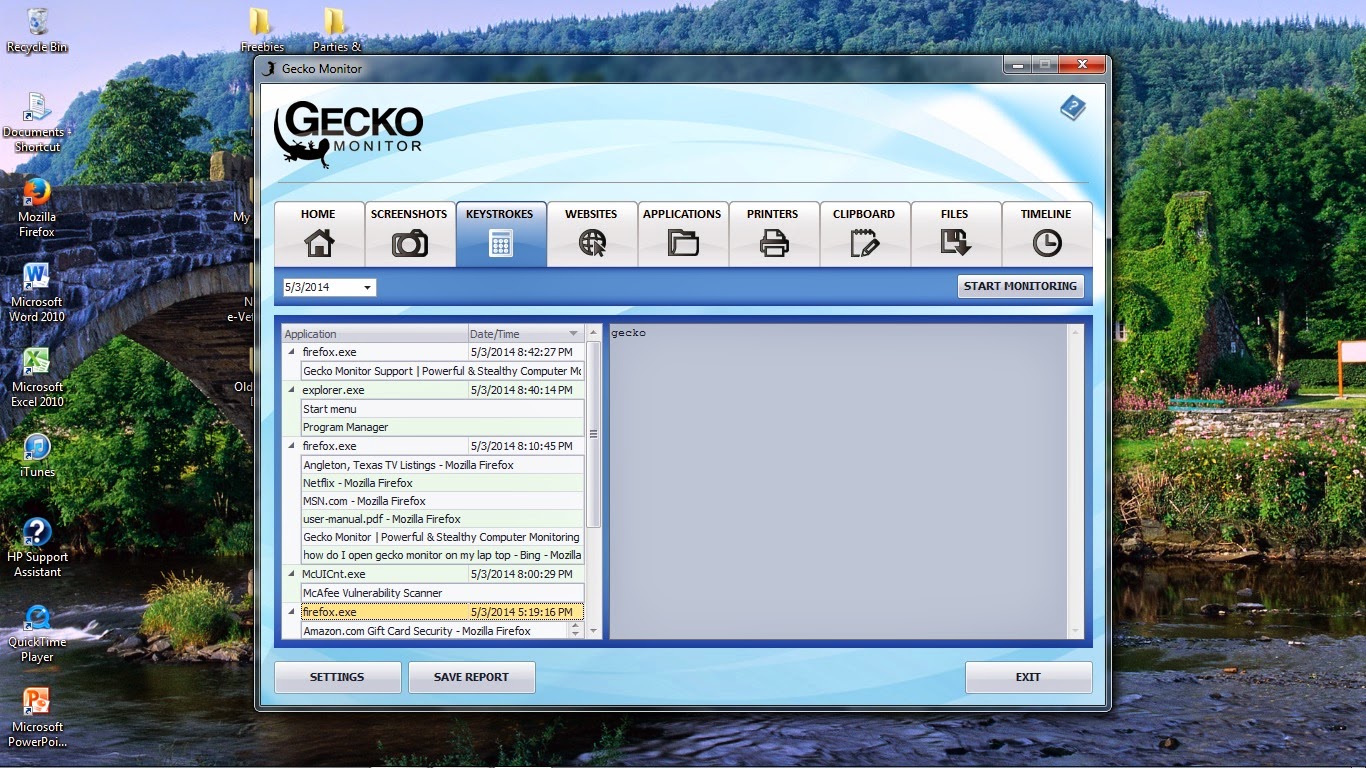Collapse the explorer.exe group
This screenshot has height=768, width=1366.
tap(292, 390)
